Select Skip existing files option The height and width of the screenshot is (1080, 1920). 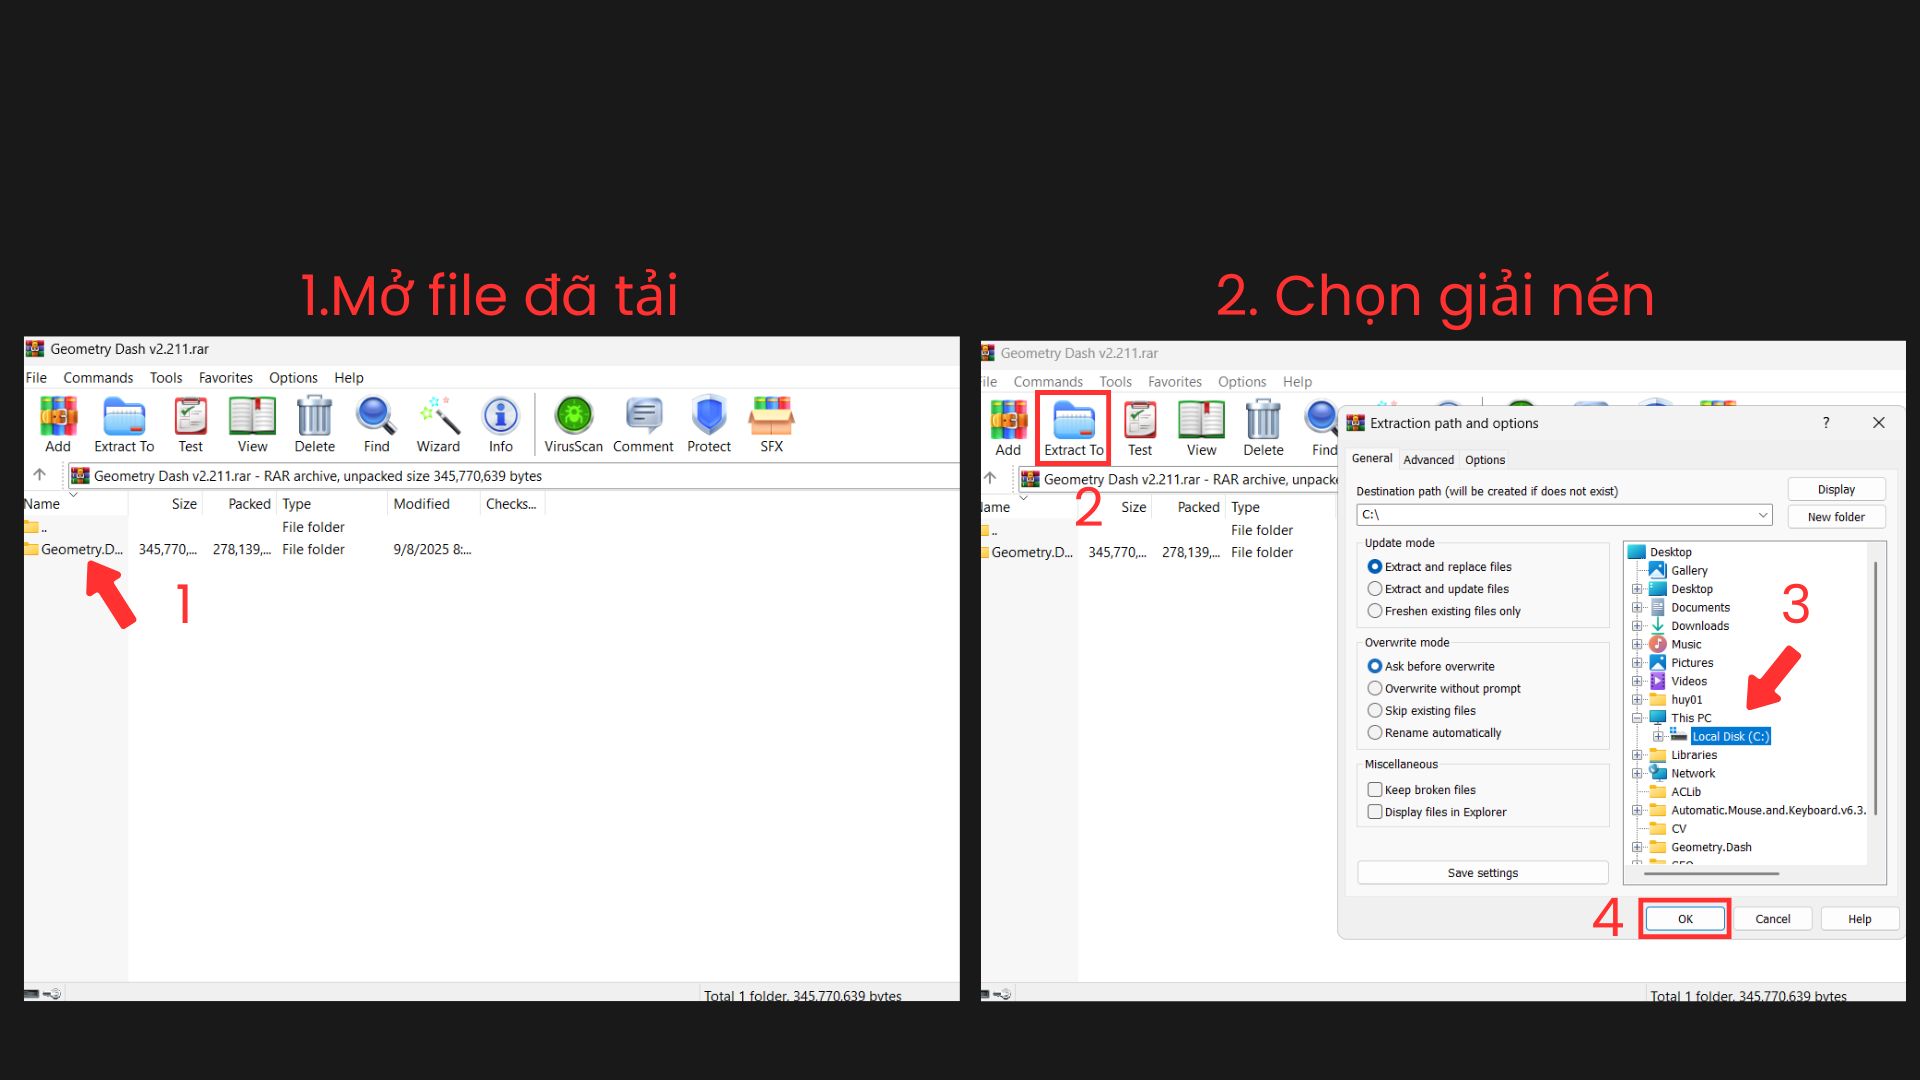[x=1421, y=710]
